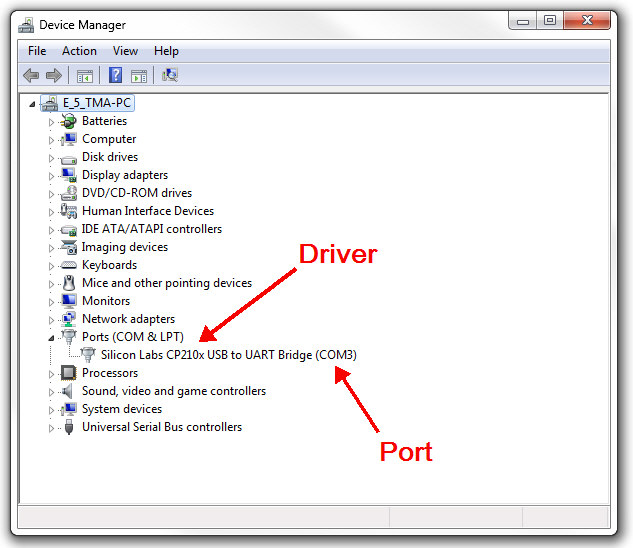Viewport: 633px width, 548px height.
Task: Select the Batteries label
Action: coord(105,121)
